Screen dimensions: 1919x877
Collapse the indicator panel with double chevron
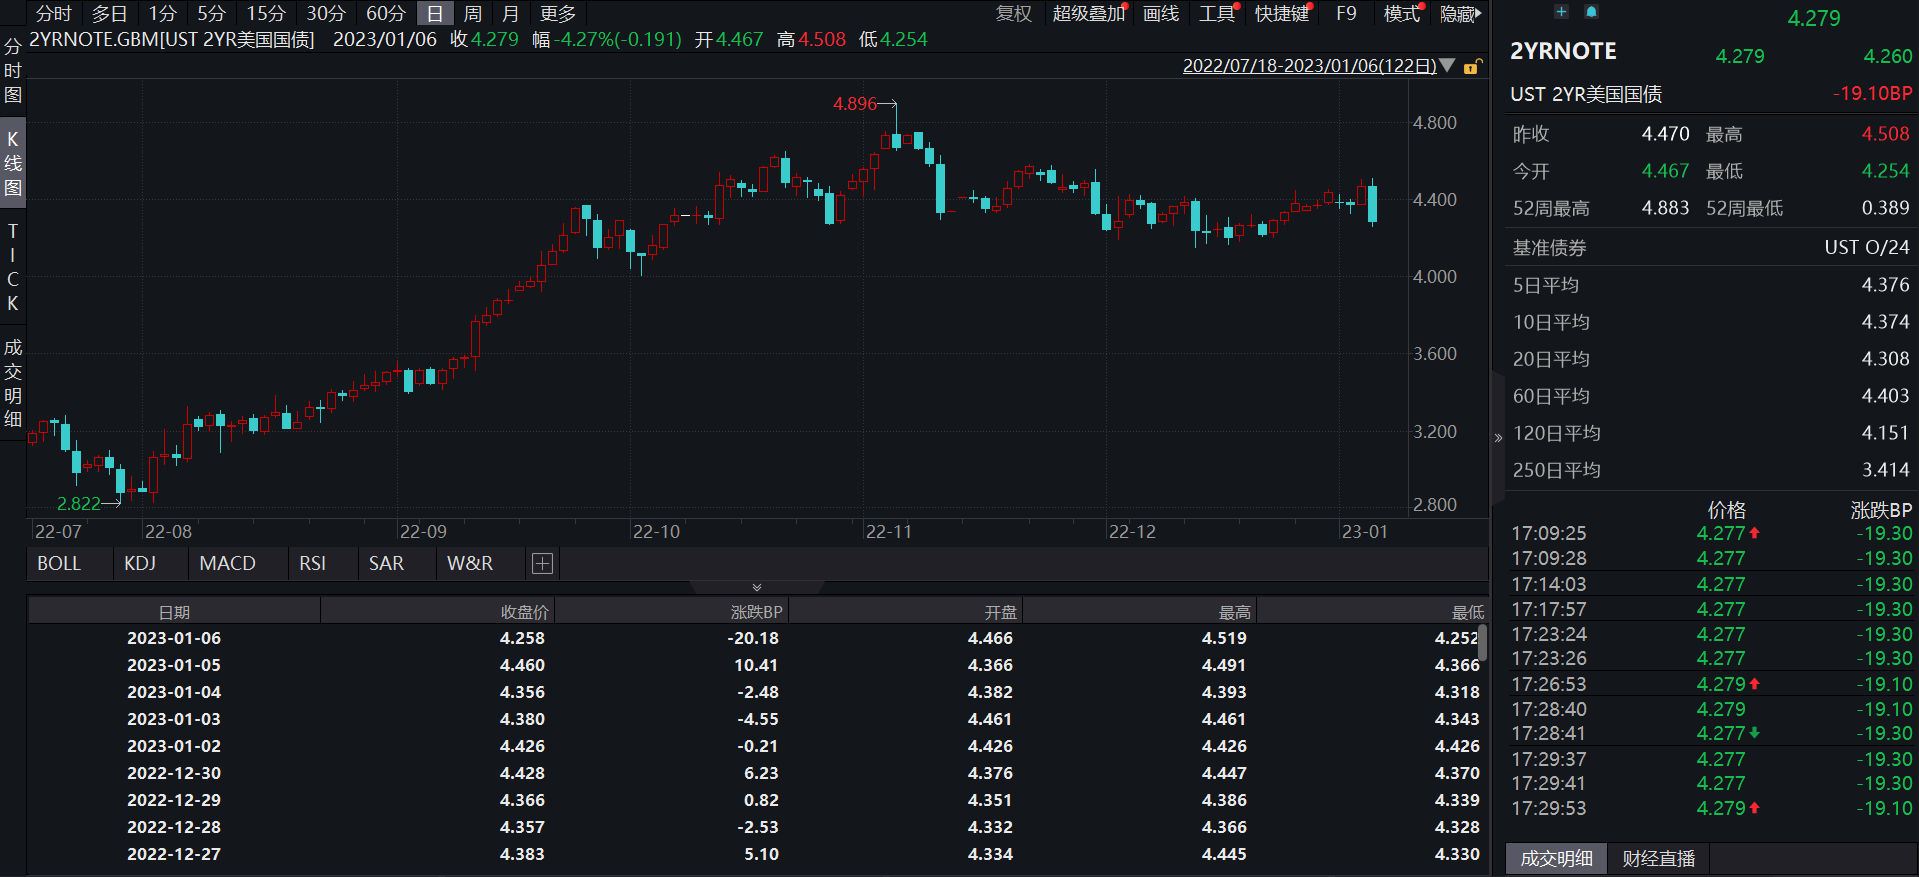[x=756, y=587]
